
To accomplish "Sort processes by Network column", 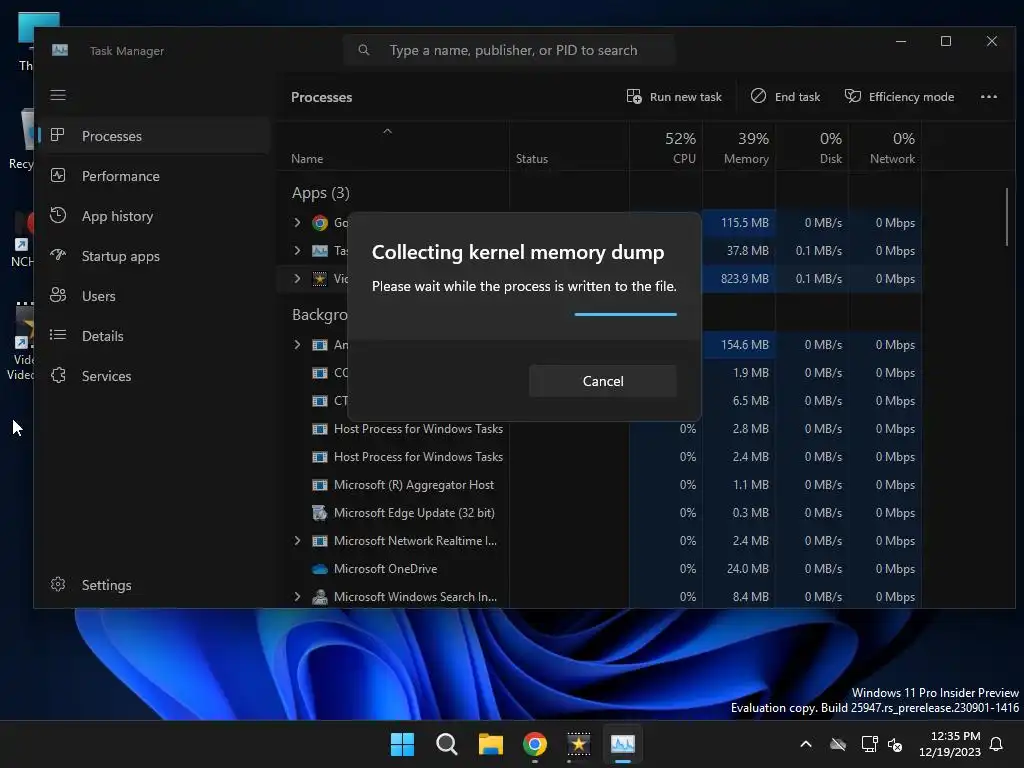I will pos(886,147).
